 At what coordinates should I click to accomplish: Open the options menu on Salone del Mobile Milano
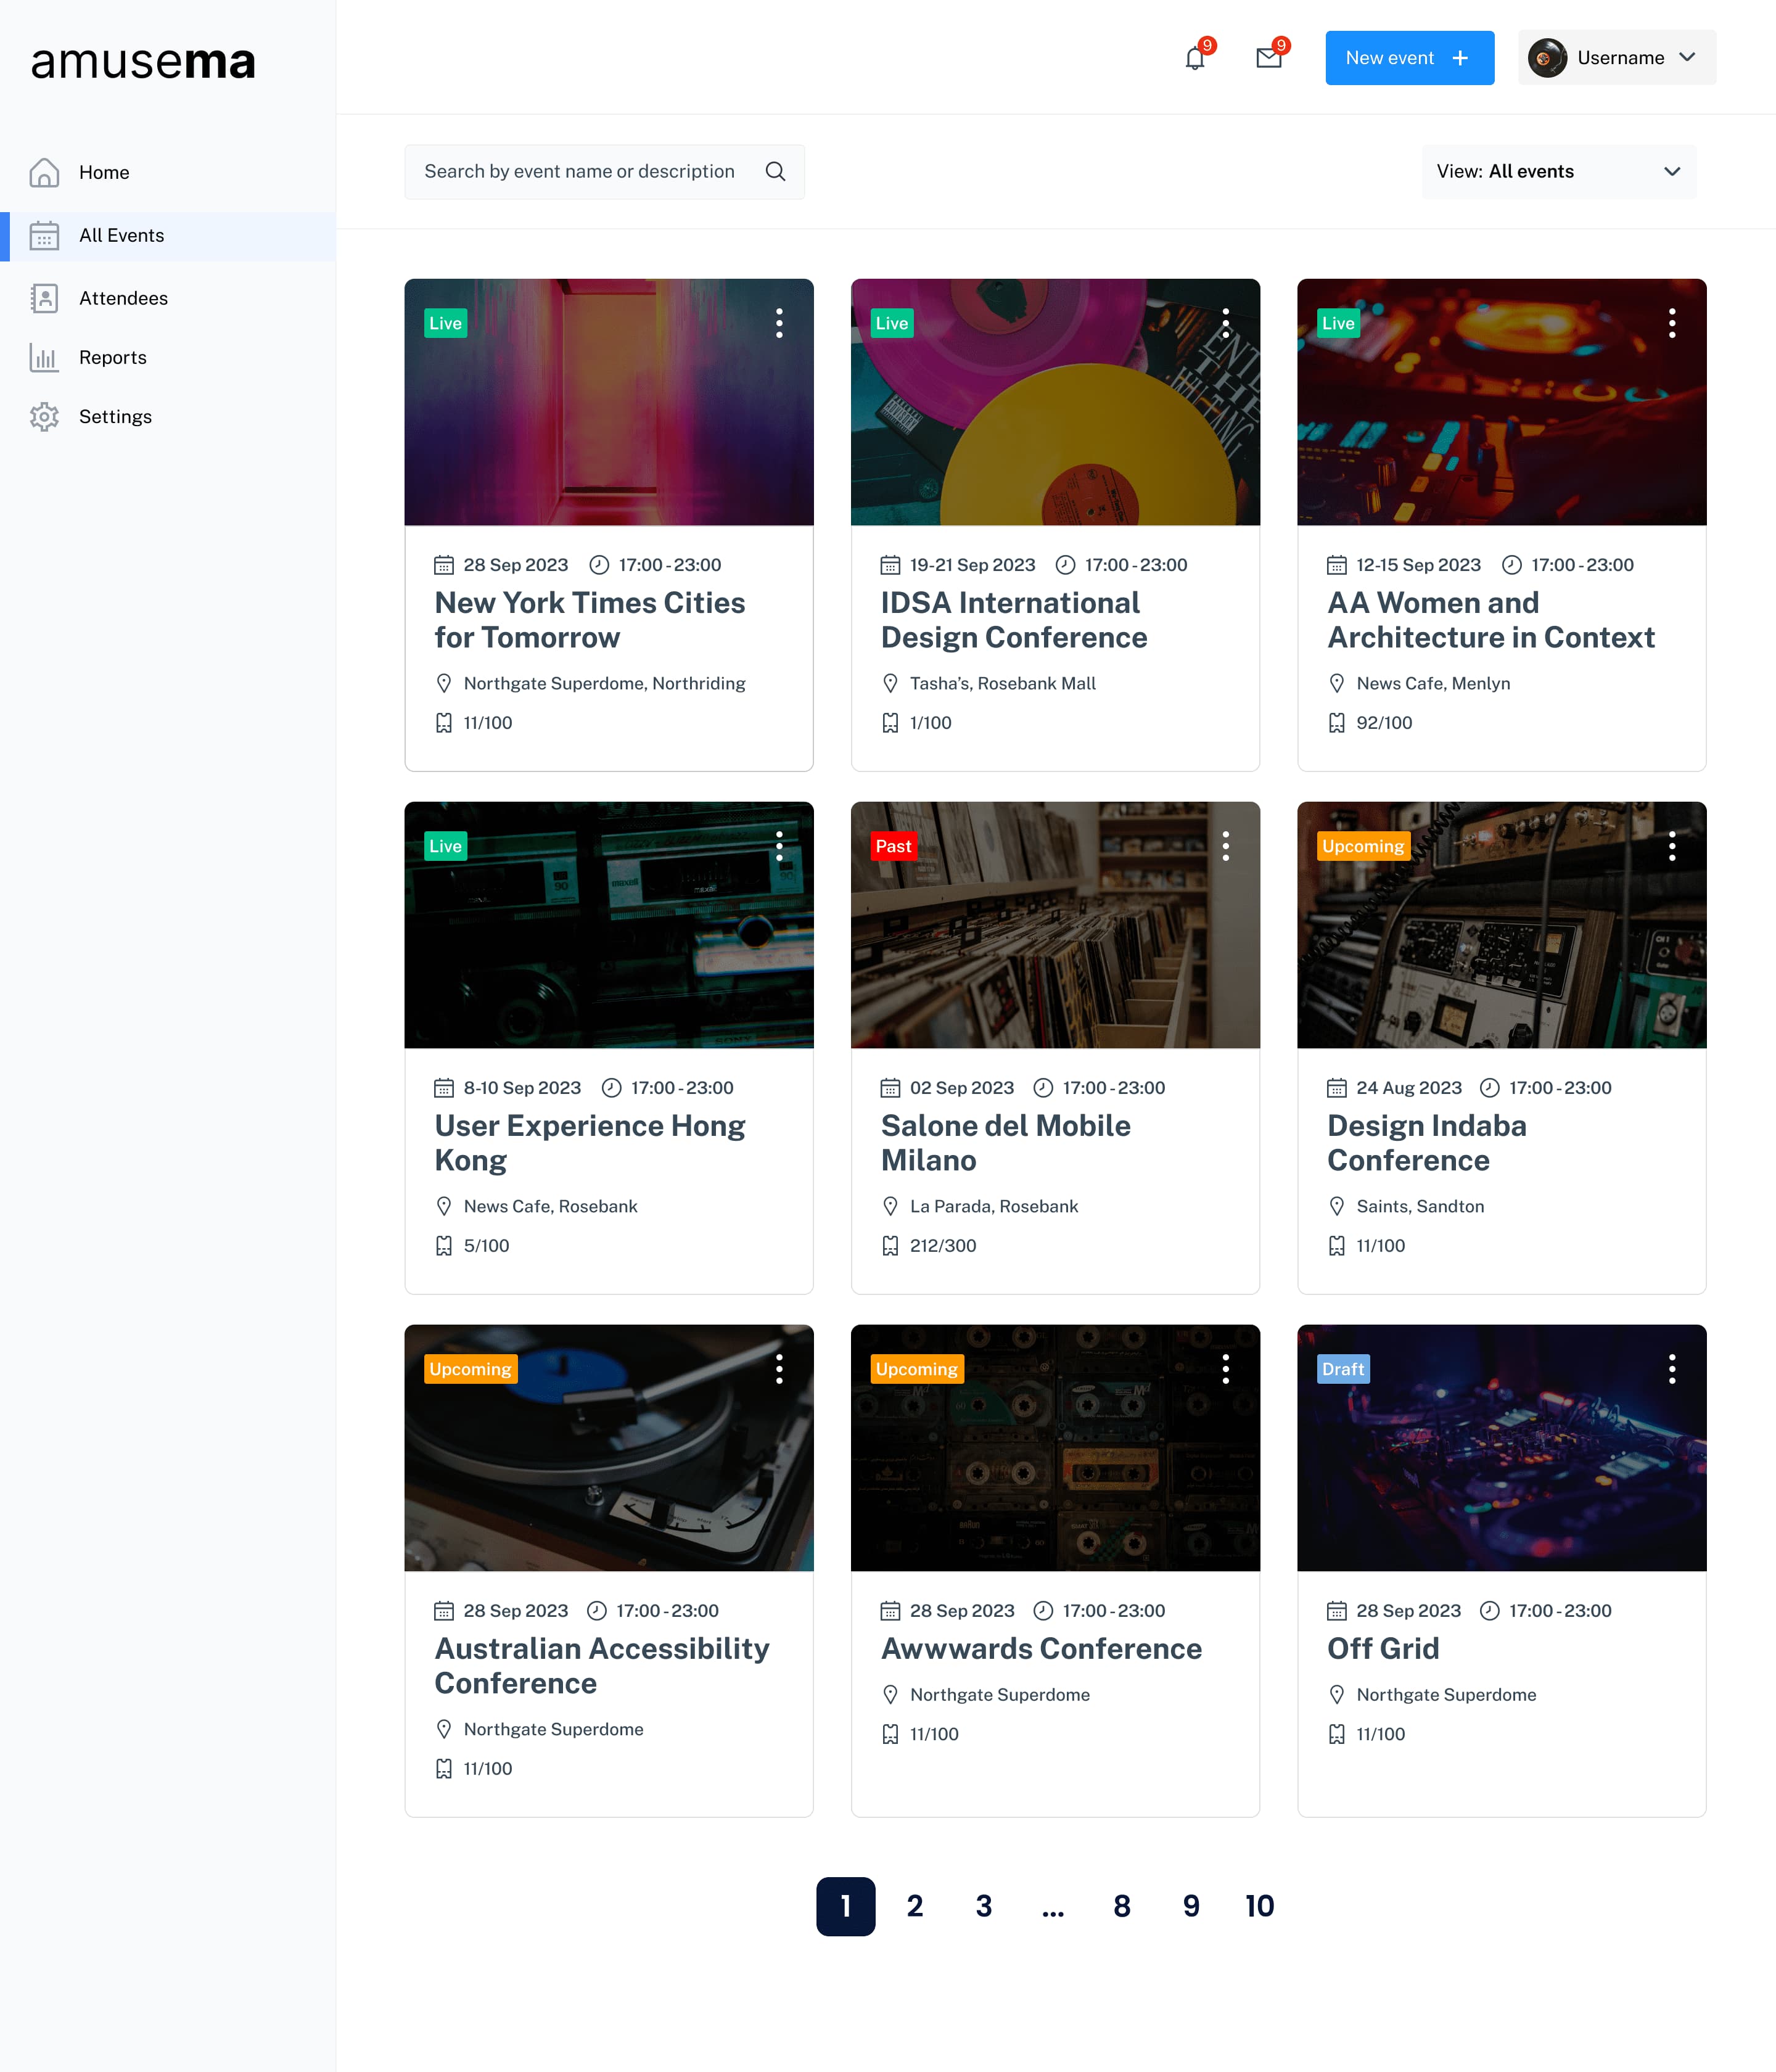[x=1225, y=846]
